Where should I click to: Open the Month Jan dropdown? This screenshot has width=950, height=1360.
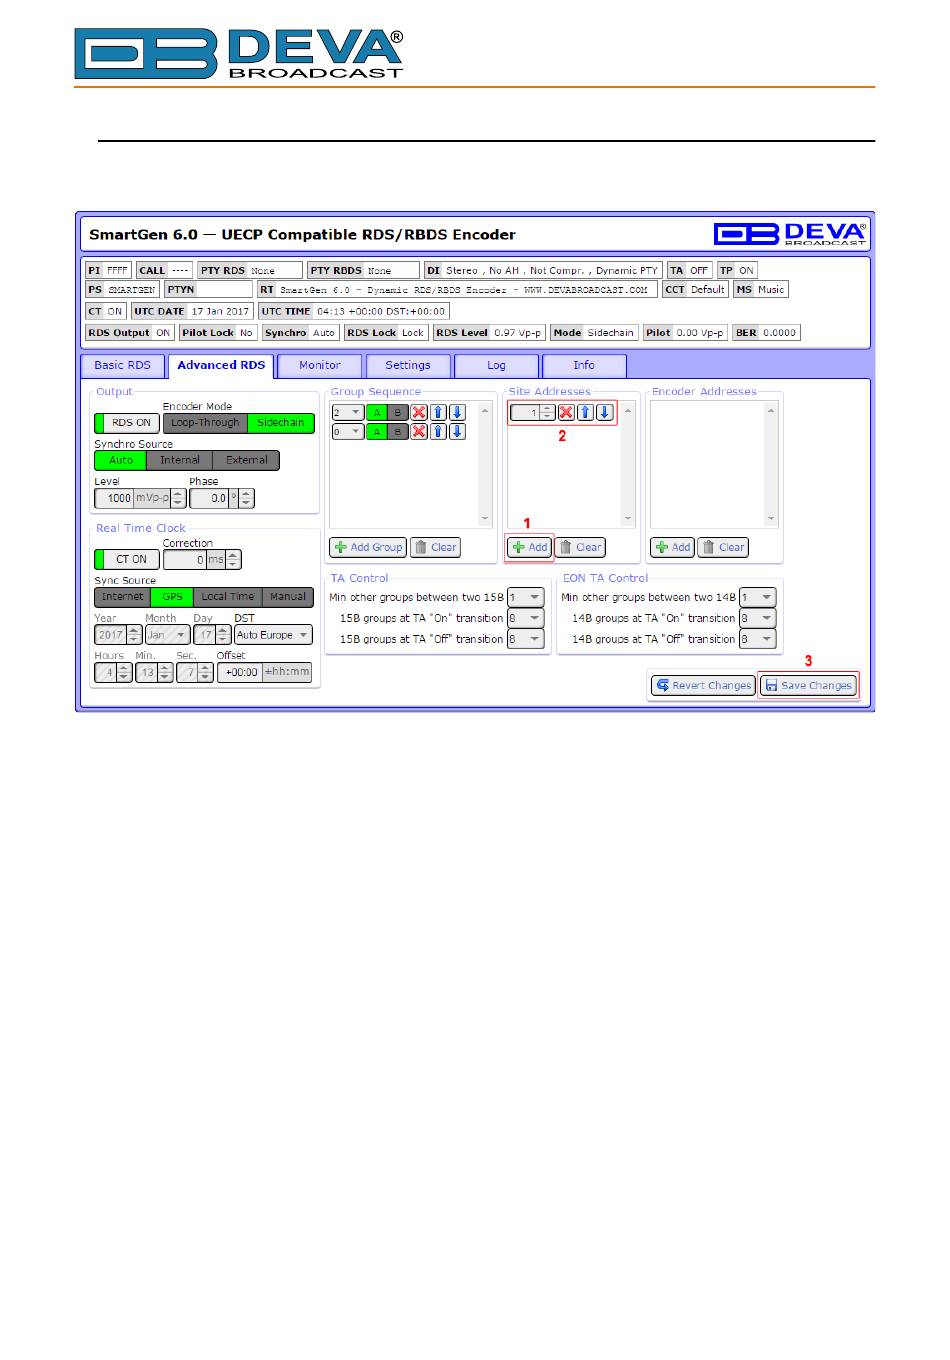168,635
